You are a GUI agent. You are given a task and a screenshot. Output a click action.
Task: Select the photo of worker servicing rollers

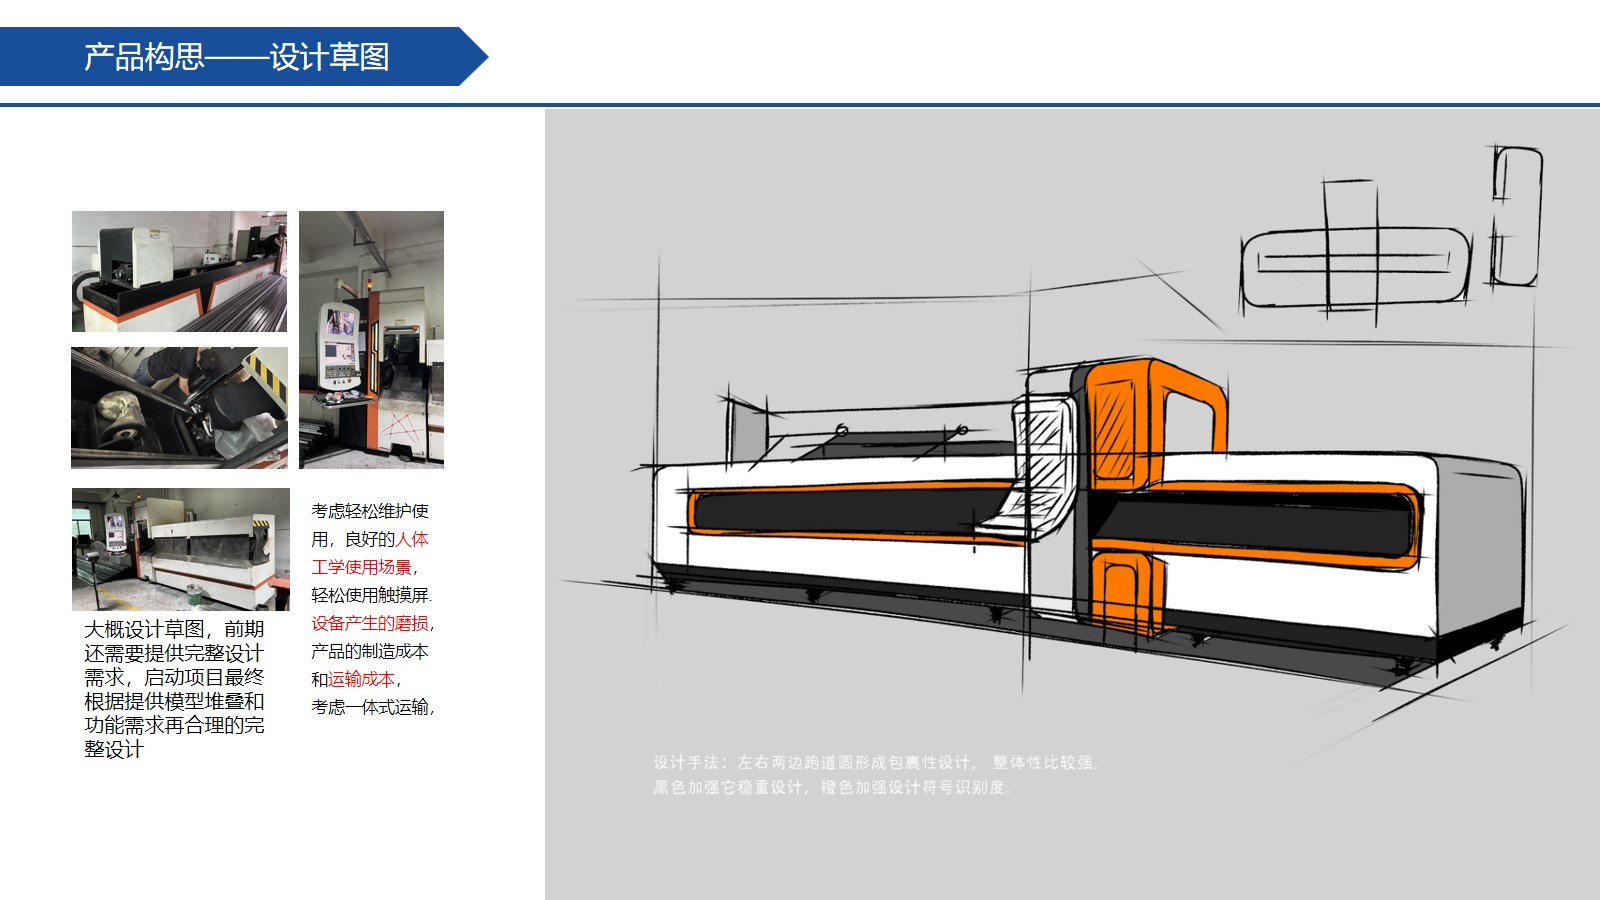coord(179,408)
